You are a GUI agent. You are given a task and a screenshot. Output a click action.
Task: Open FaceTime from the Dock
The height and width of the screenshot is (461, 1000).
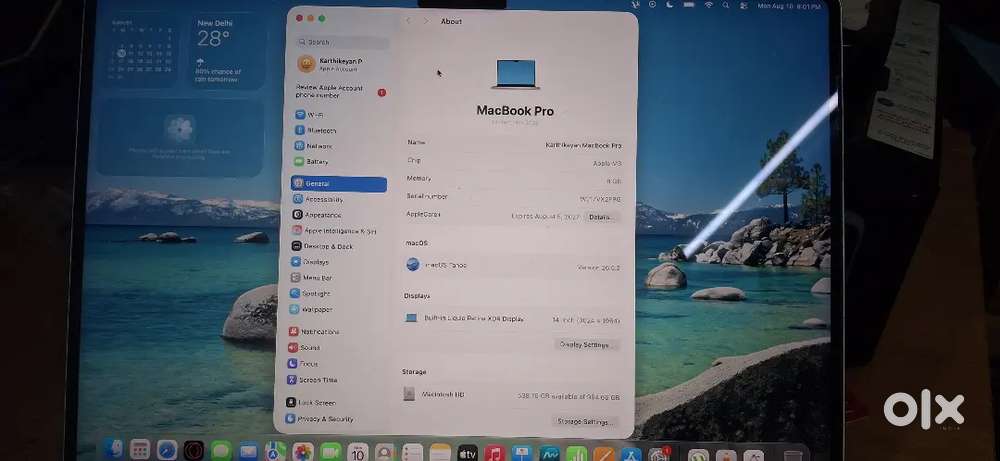pos(330,453)
